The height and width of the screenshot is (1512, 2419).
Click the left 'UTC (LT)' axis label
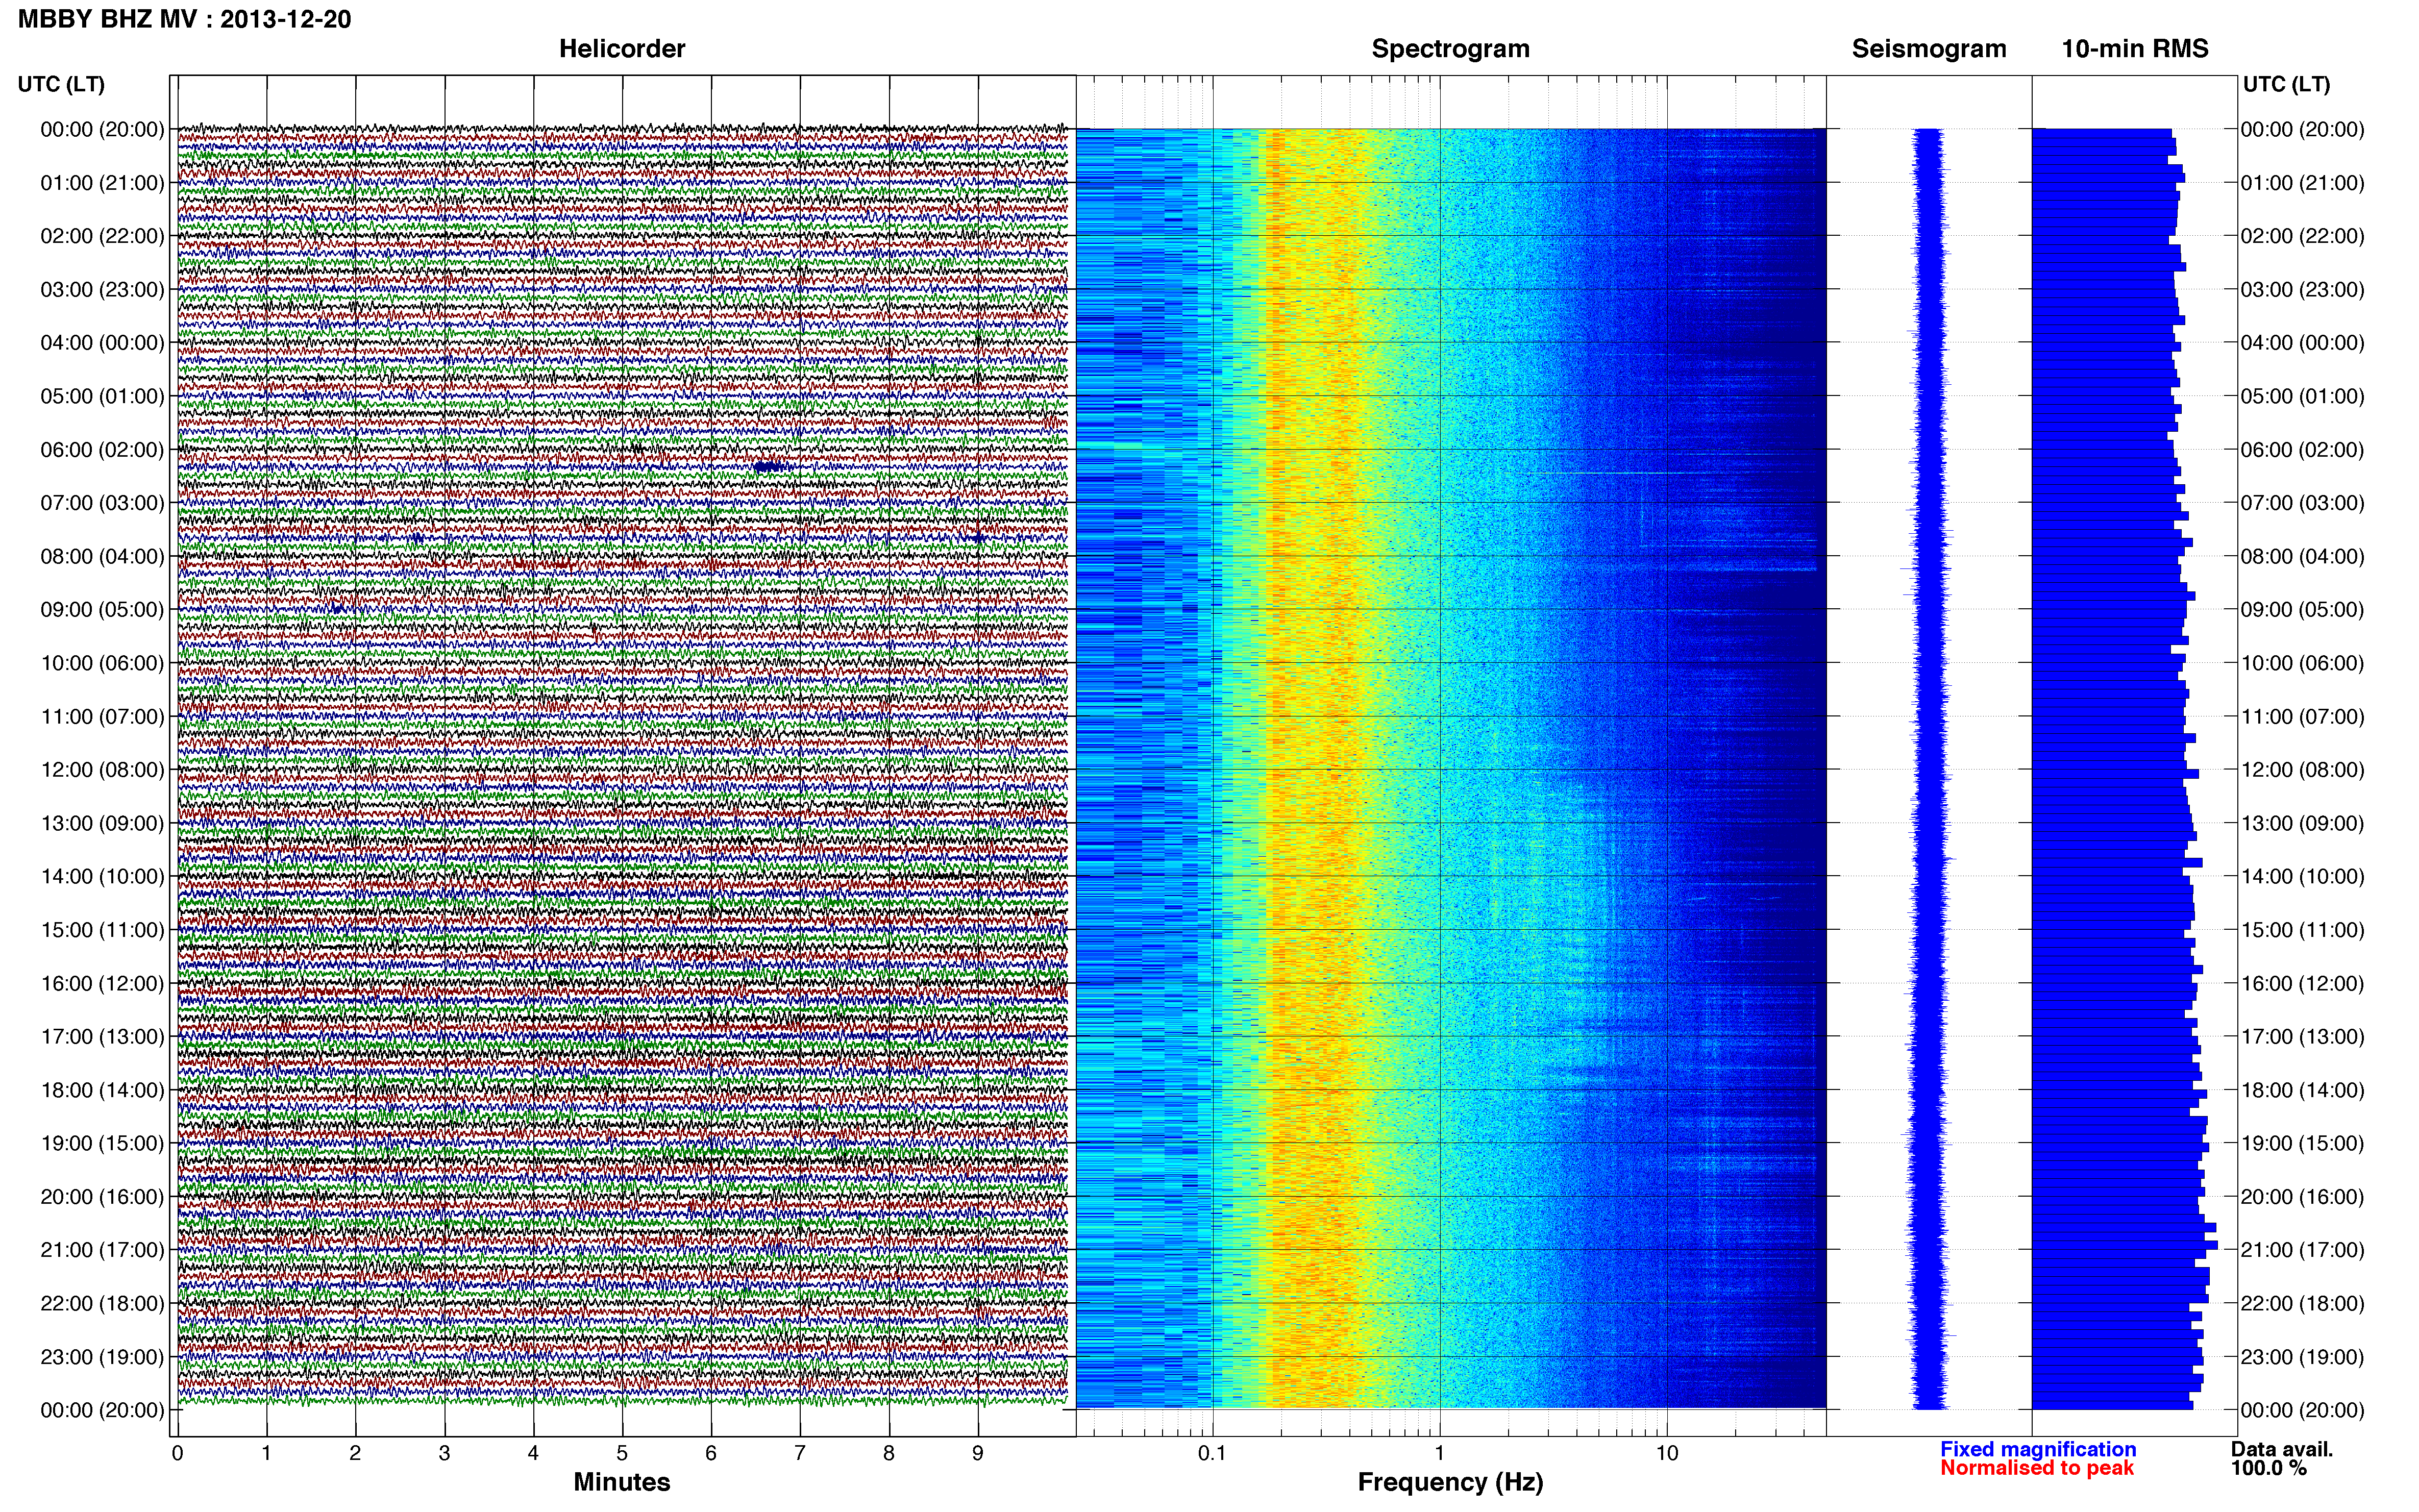click(x=61, y=84)
